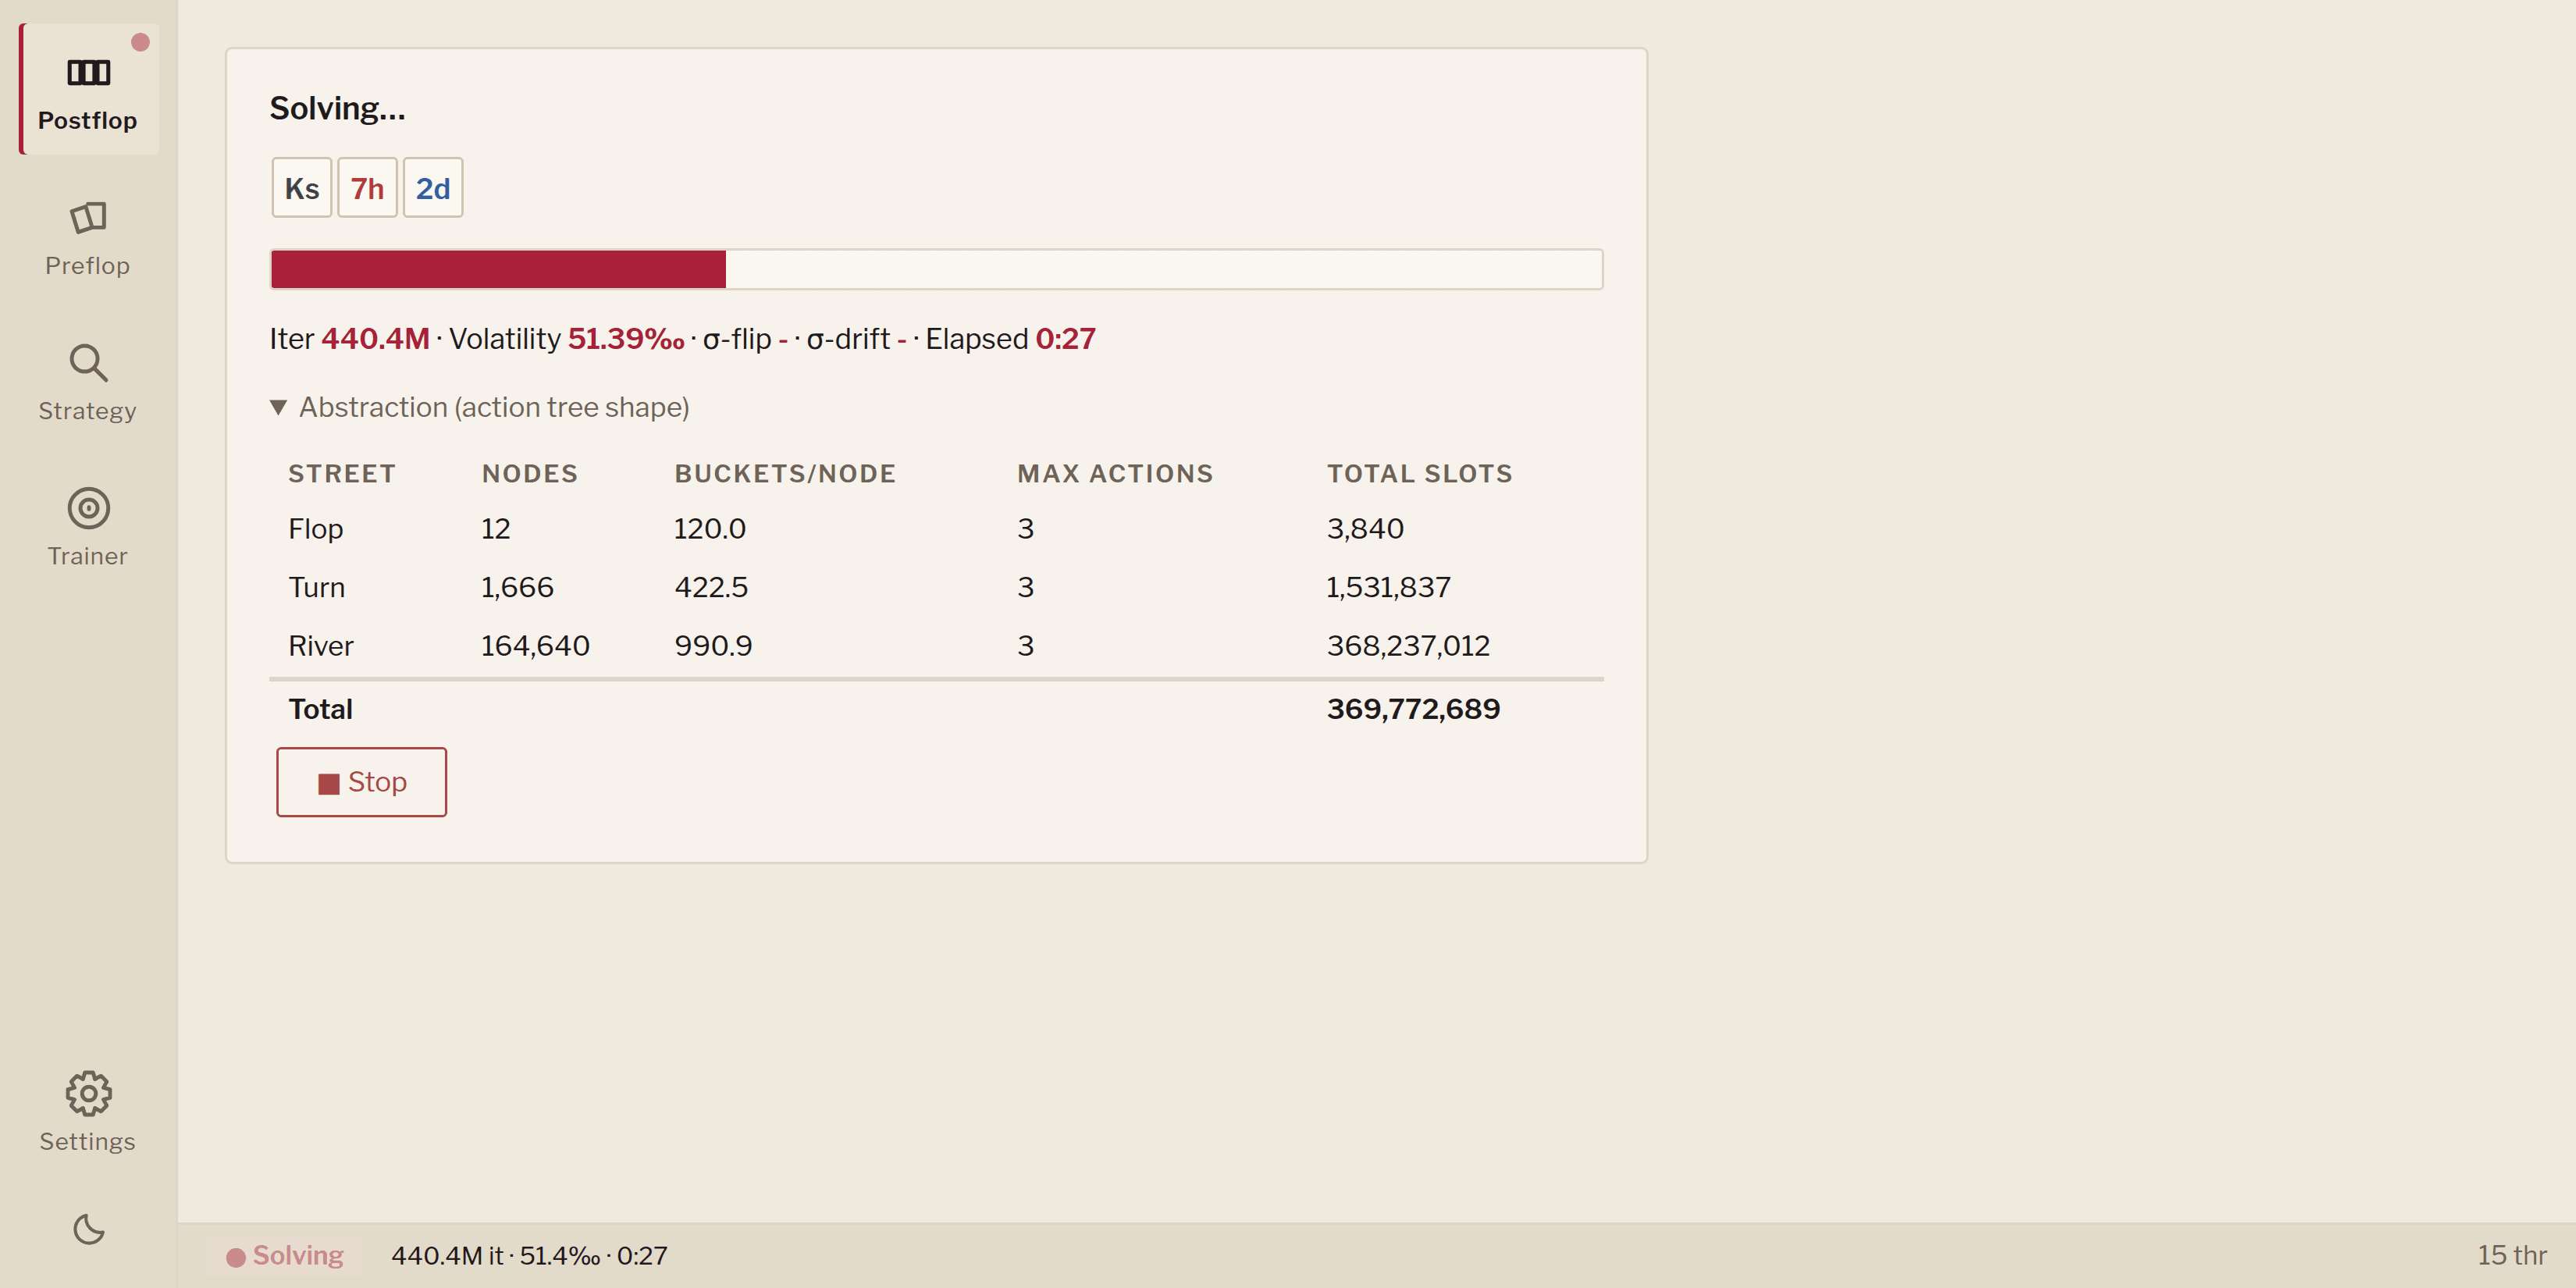Click the Flop total slots 3,840
Screen dimensions: 2576x1288
pyautogui.click(x=1365, y=529)
